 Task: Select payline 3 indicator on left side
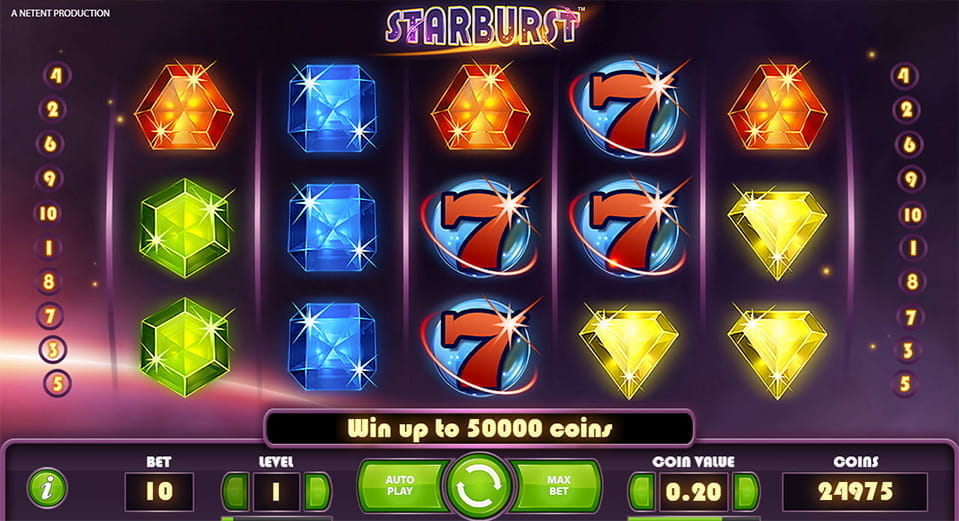coord(53,350)
